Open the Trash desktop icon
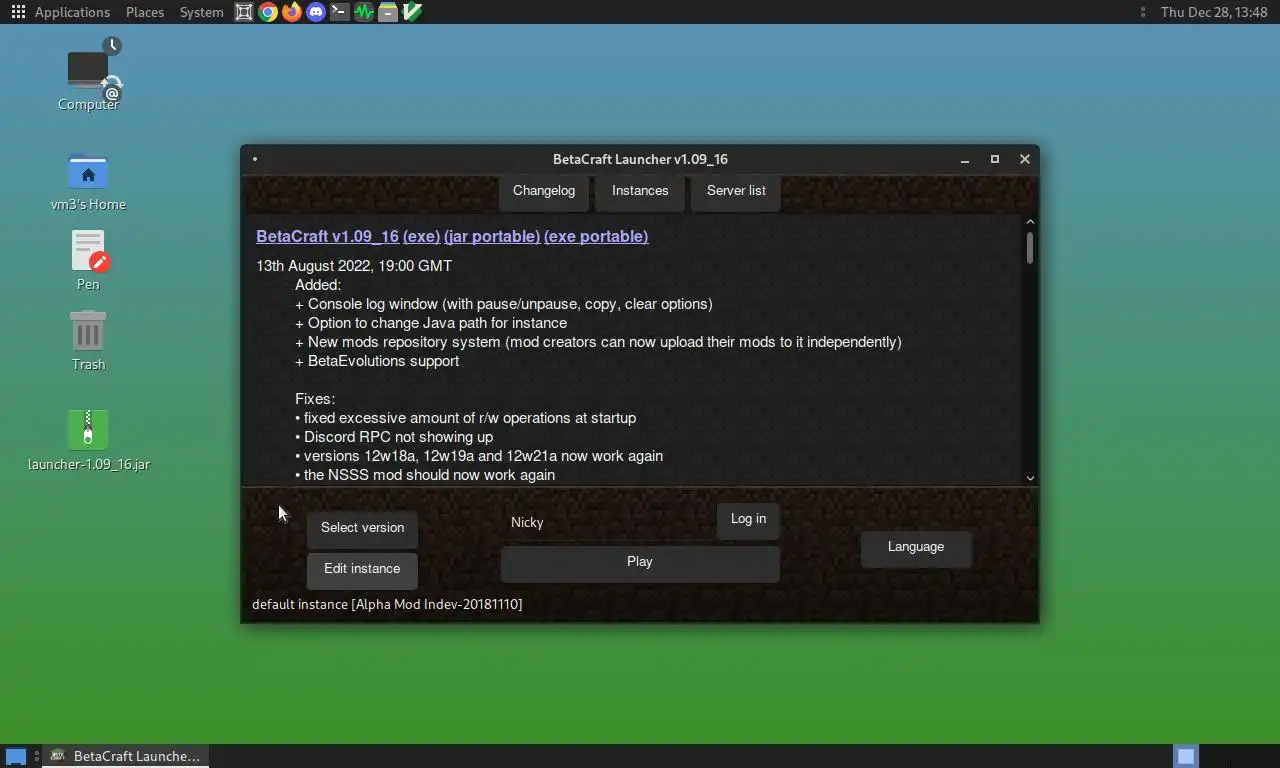Viewport: 1280px width, 768px height. point(88,340)
